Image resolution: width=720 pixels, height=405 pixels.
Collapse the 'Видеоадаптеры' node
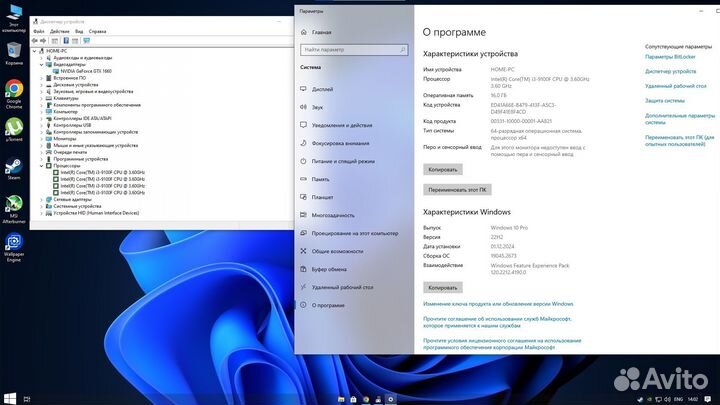(x=41, y=65)
